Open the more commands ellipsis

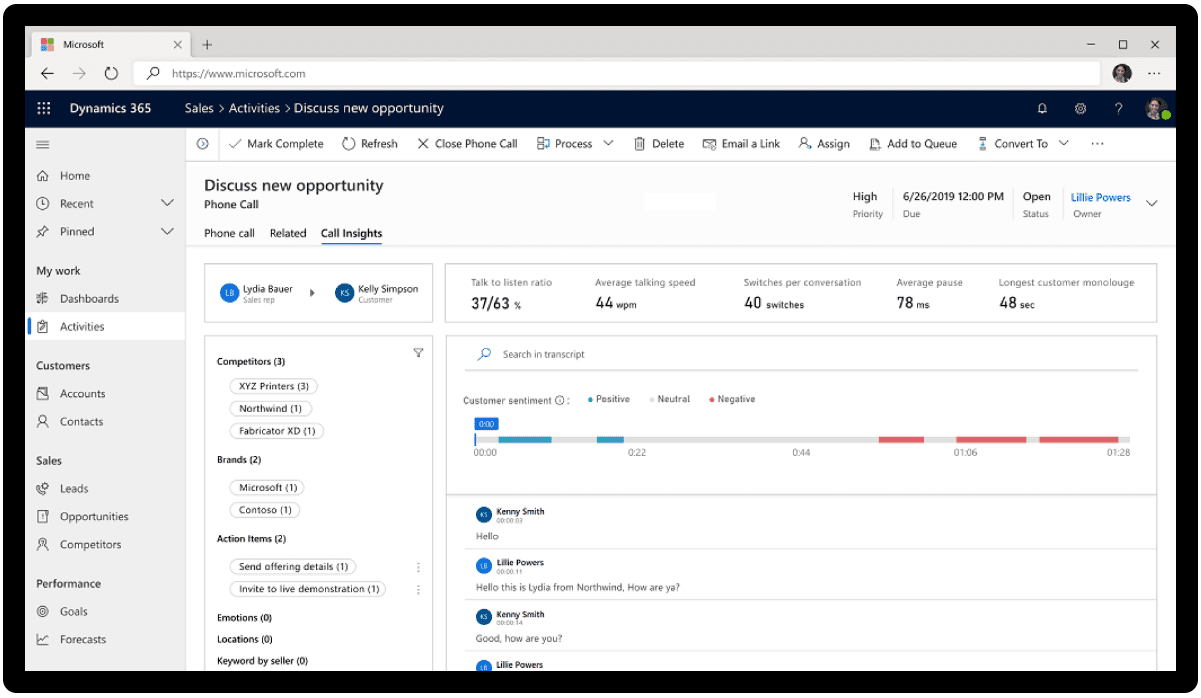[1097, 144]
